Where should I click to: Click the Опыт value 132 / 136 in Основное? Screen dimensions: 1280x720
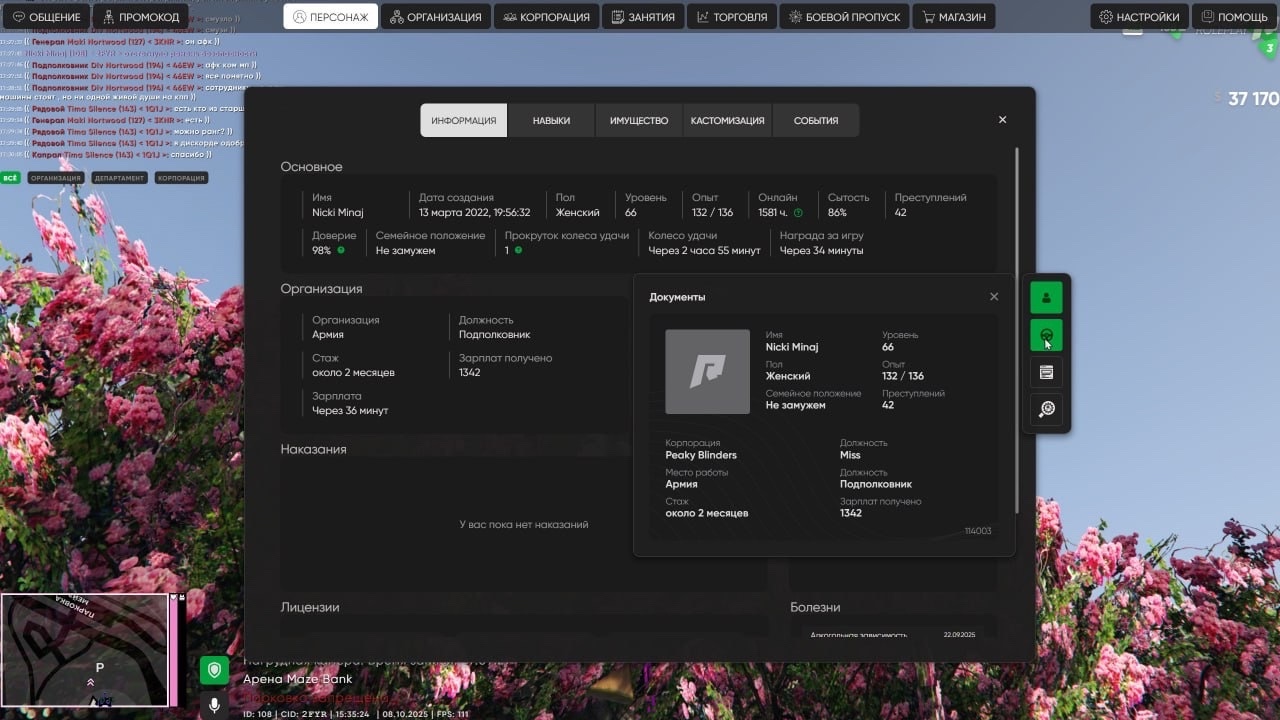click(713, 213)
